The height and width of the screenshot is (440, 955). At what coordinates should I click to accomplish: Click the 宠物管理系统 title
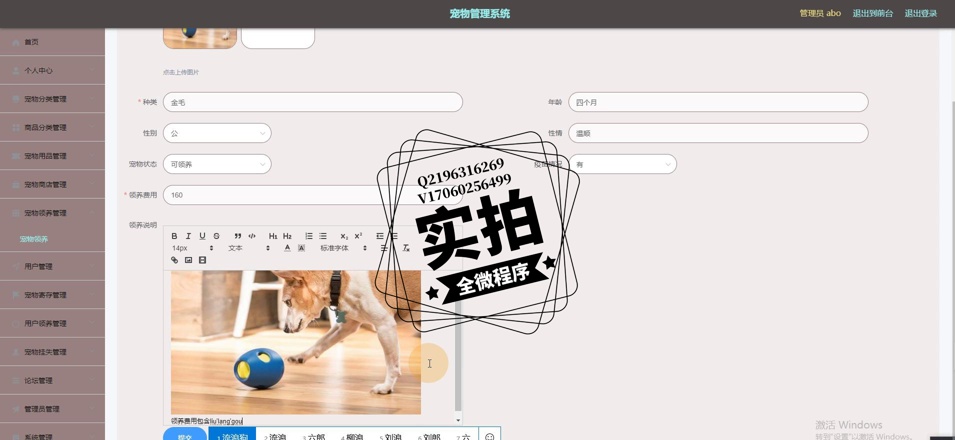(480, 13)
